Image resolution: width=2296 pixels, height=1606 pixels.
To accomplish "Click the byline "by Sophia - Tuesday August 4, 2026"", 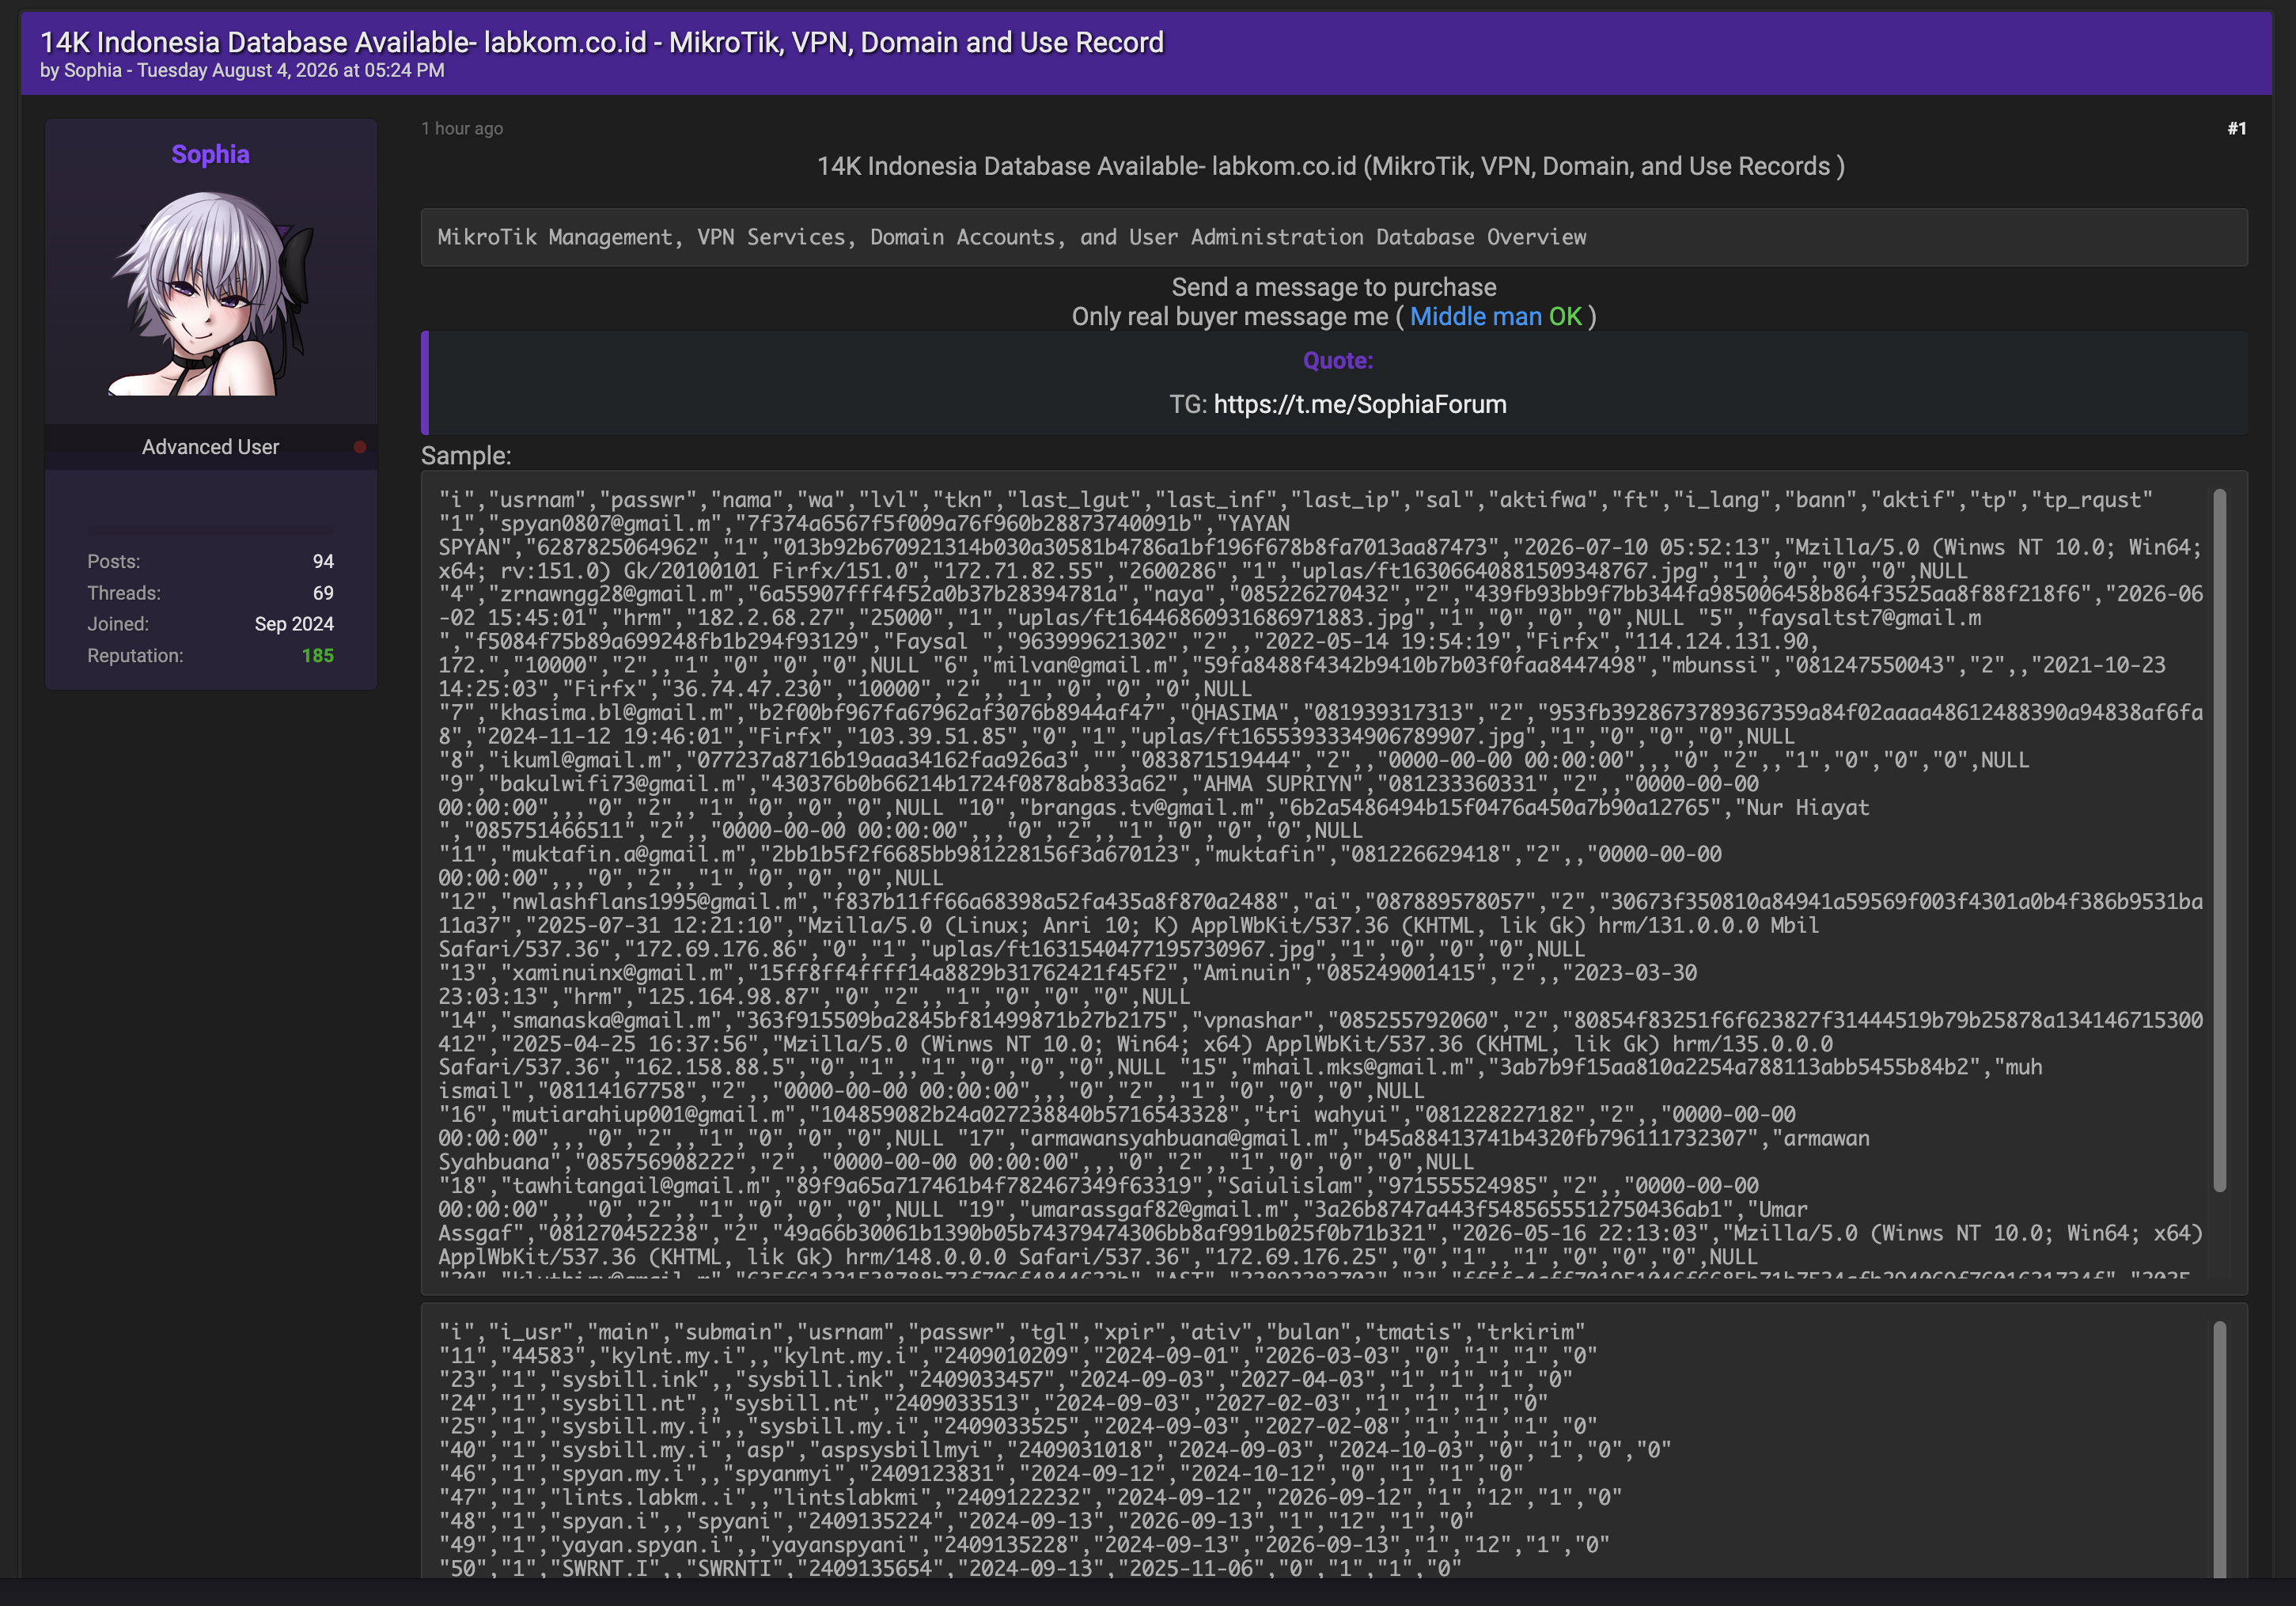I will tap(242, 70).
